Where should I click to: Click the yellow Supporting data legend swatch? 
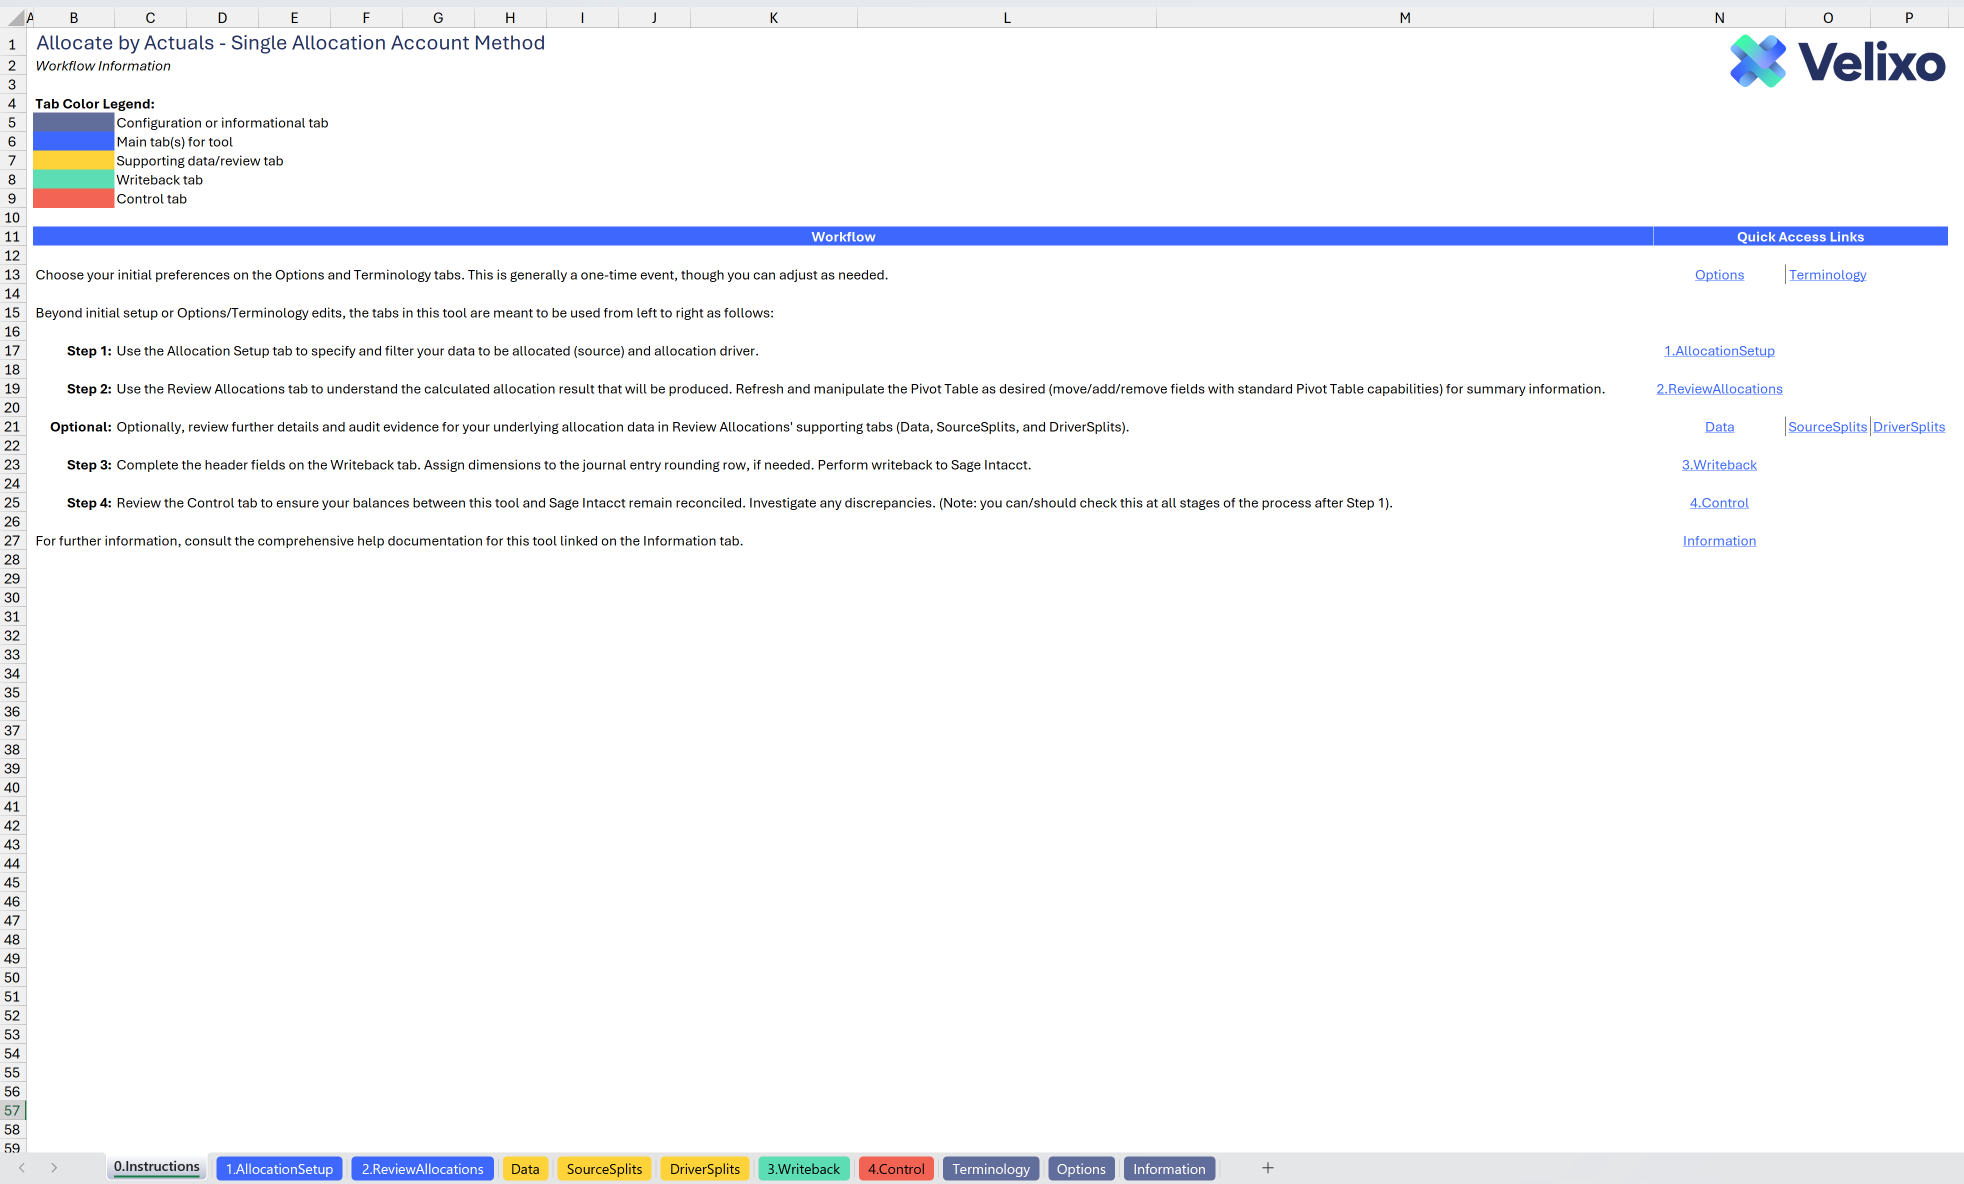[x=73, y=161]
